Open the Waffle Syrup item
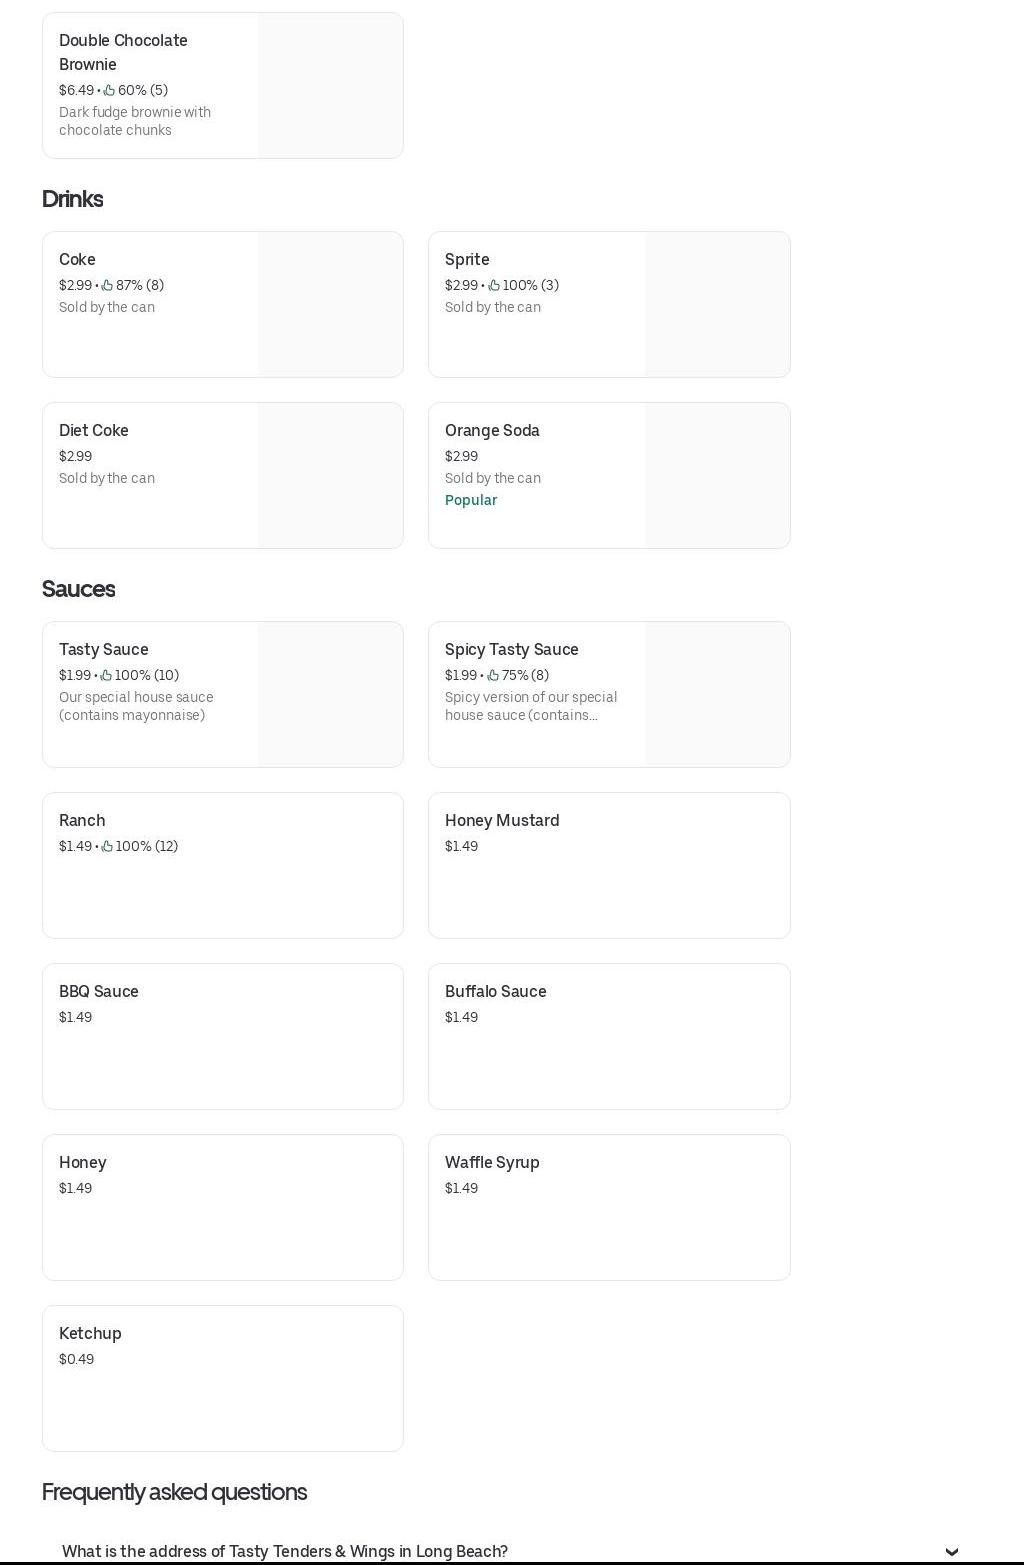This screenshot has width=1024, height=1565. [x=608, y=1207]
